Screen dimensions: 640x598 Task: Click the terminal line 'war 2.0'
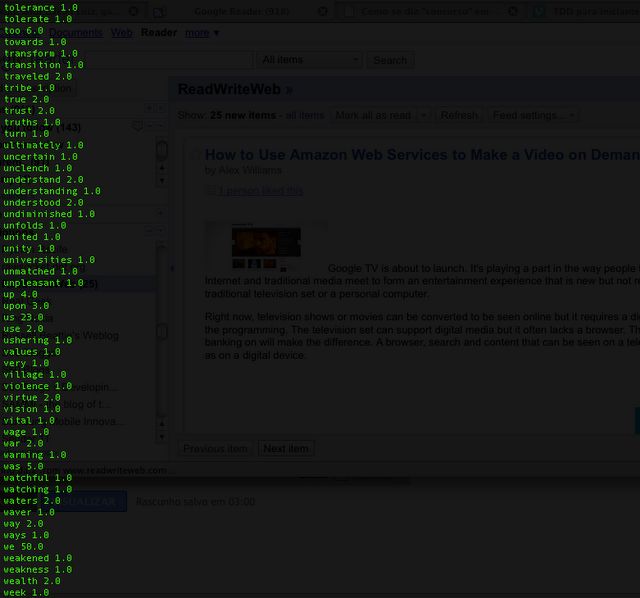(x=24, y=443)
